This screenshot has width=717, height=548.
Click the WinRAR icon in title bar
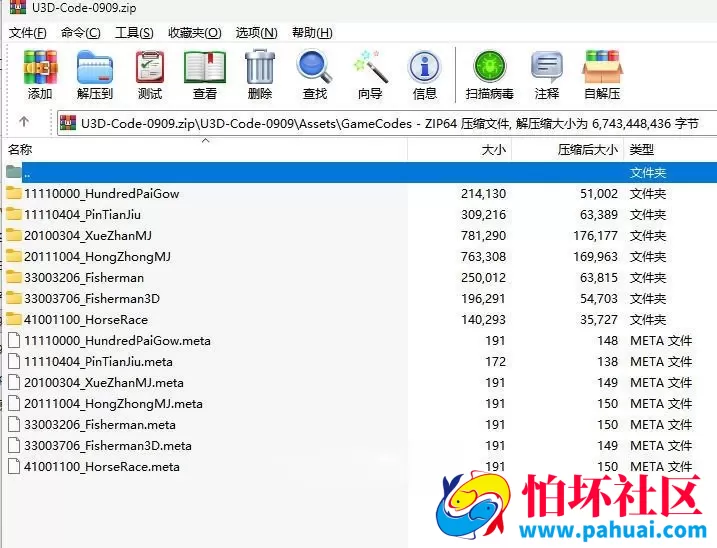[18, 6]
